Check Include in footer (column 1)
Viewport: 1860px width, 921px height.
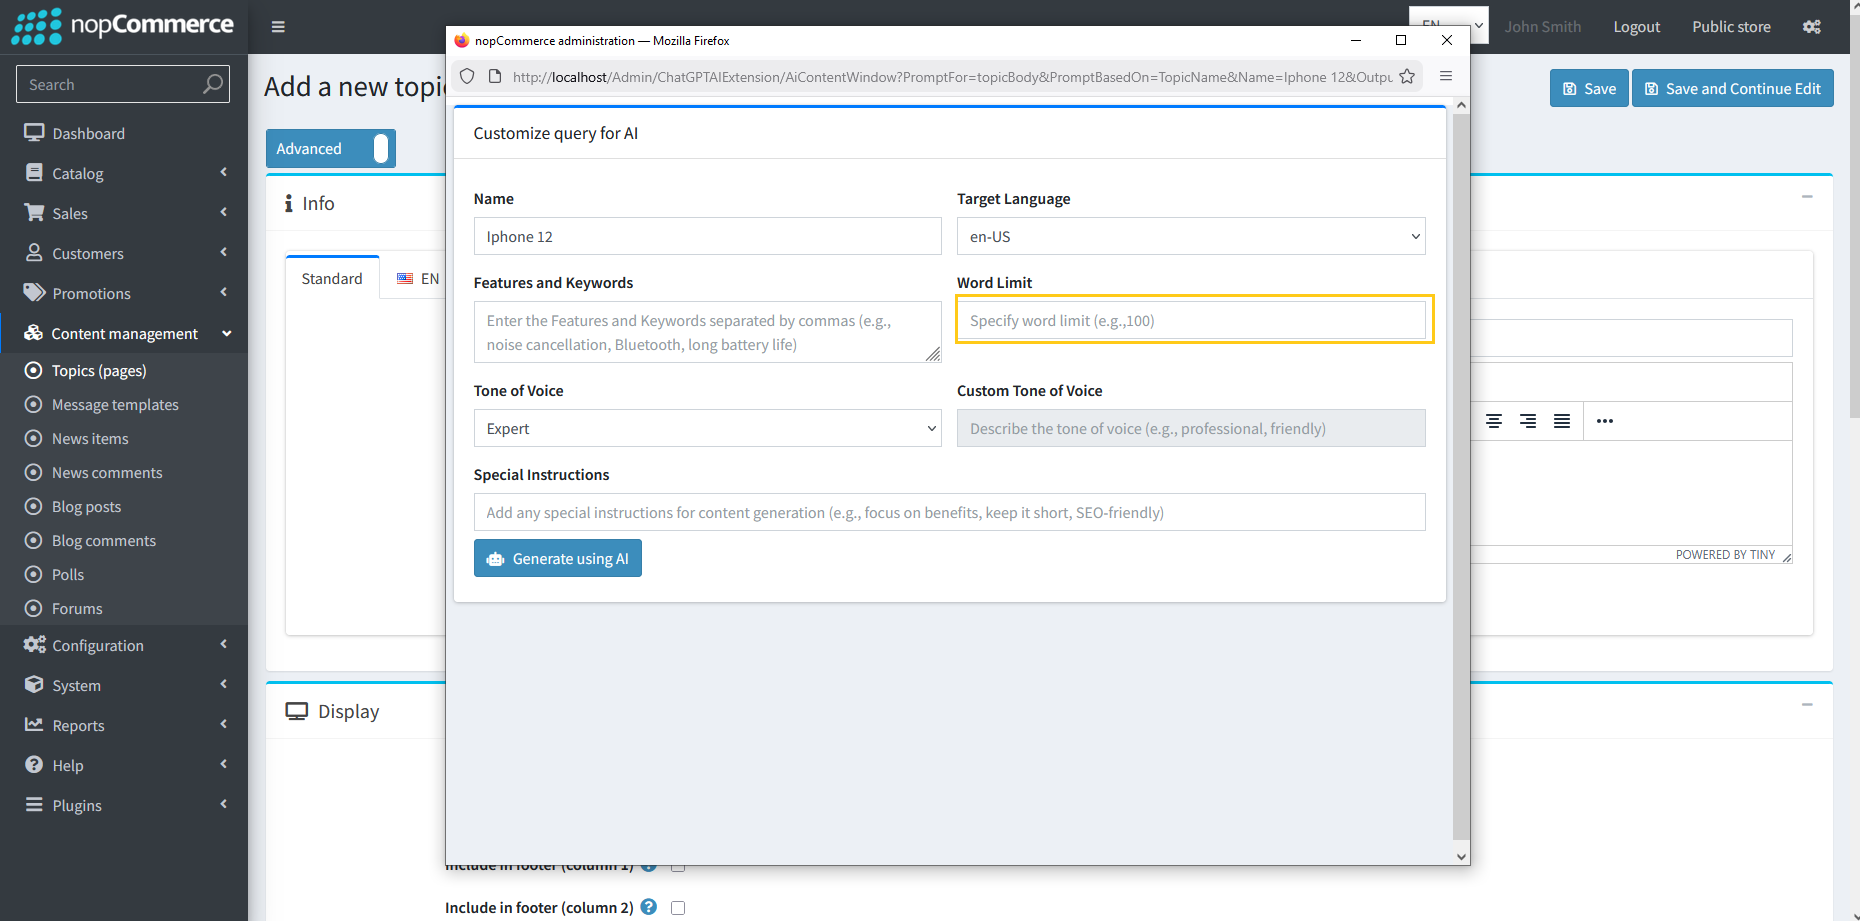click(x=678, y=865)
